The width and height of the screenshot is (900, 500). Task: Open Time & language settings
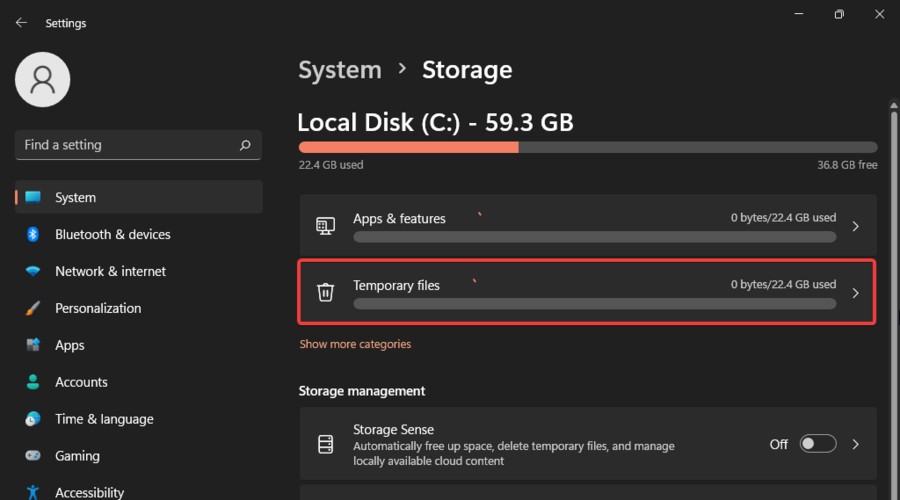104,419
